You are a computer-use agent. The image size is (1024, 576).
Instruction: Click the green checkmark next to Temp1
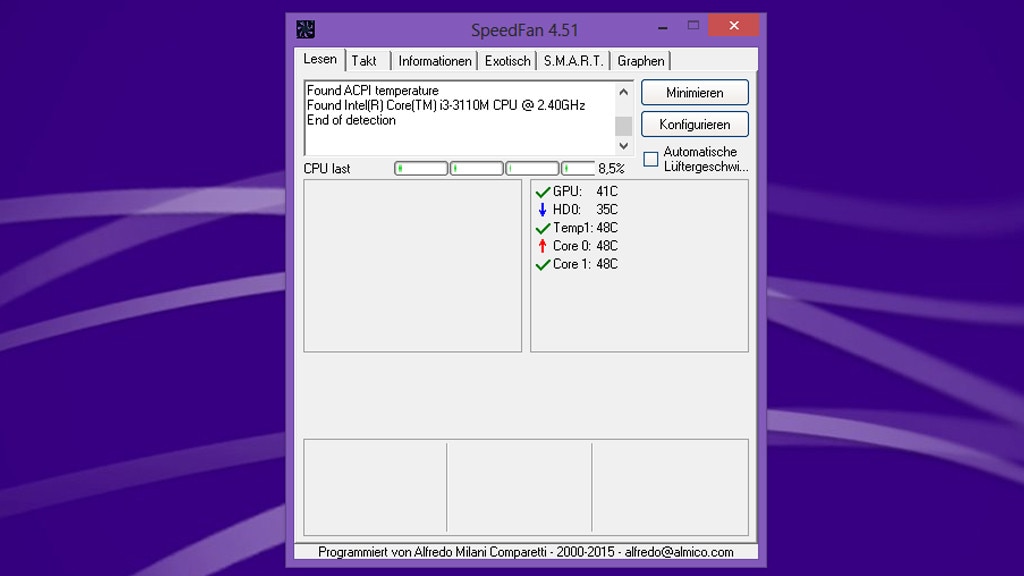[x=543, y=229]
